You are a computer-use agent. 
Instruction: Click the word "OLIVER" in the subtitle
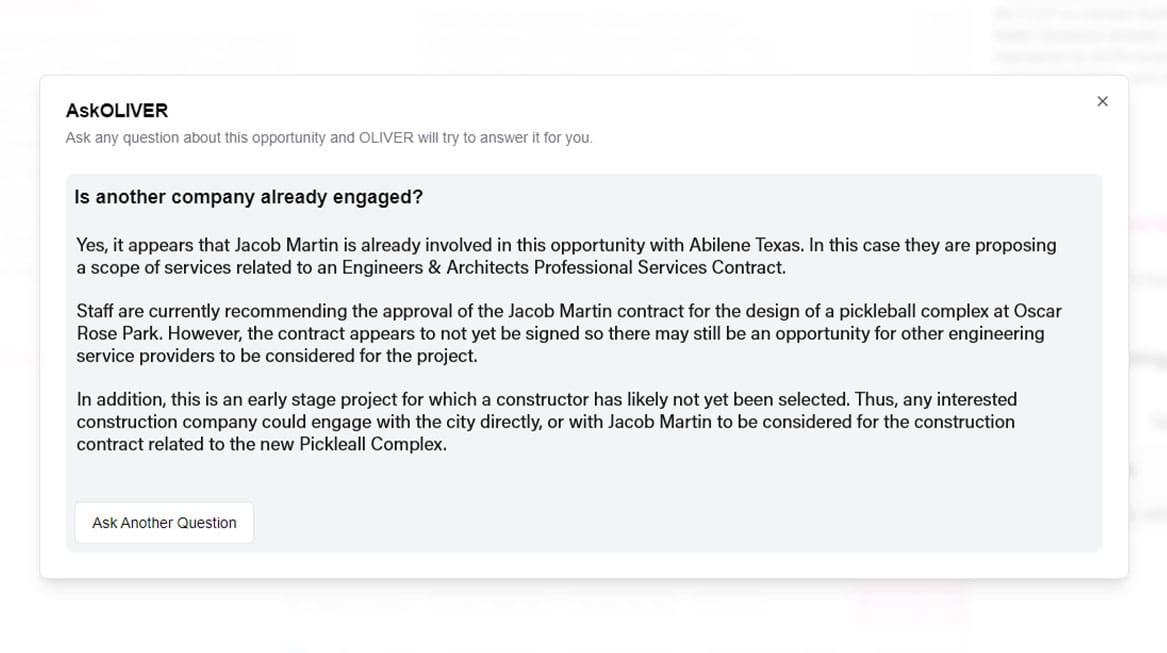pyautogui.click(x=386, y=138)
